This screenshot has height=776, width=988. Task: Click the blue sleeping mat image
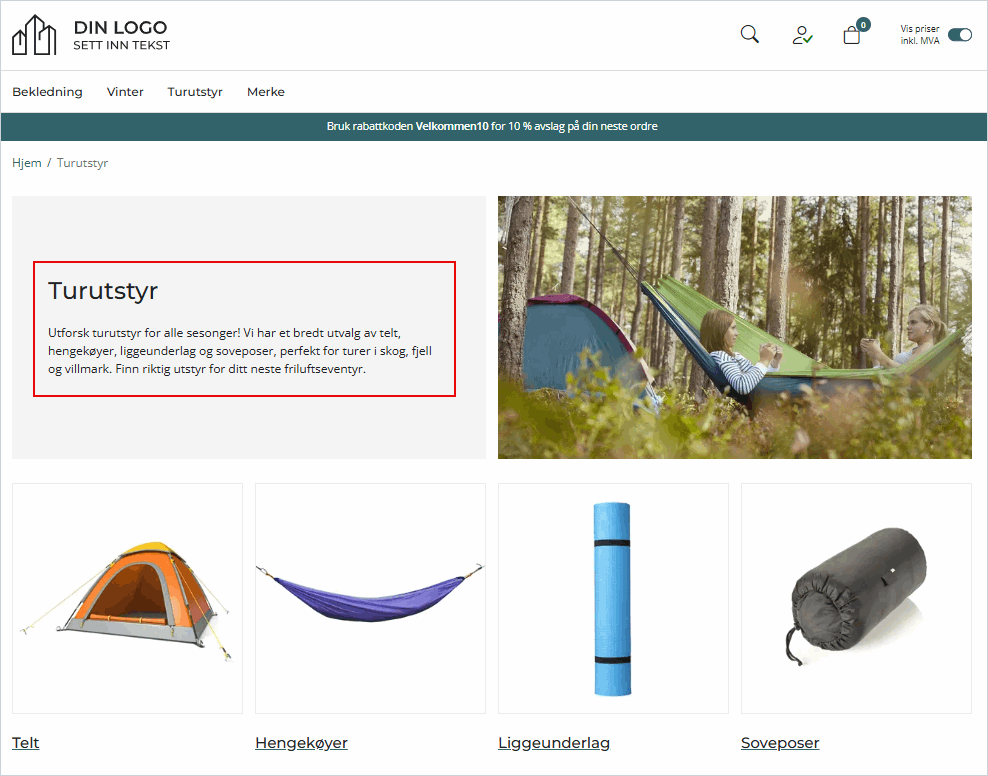612,598
